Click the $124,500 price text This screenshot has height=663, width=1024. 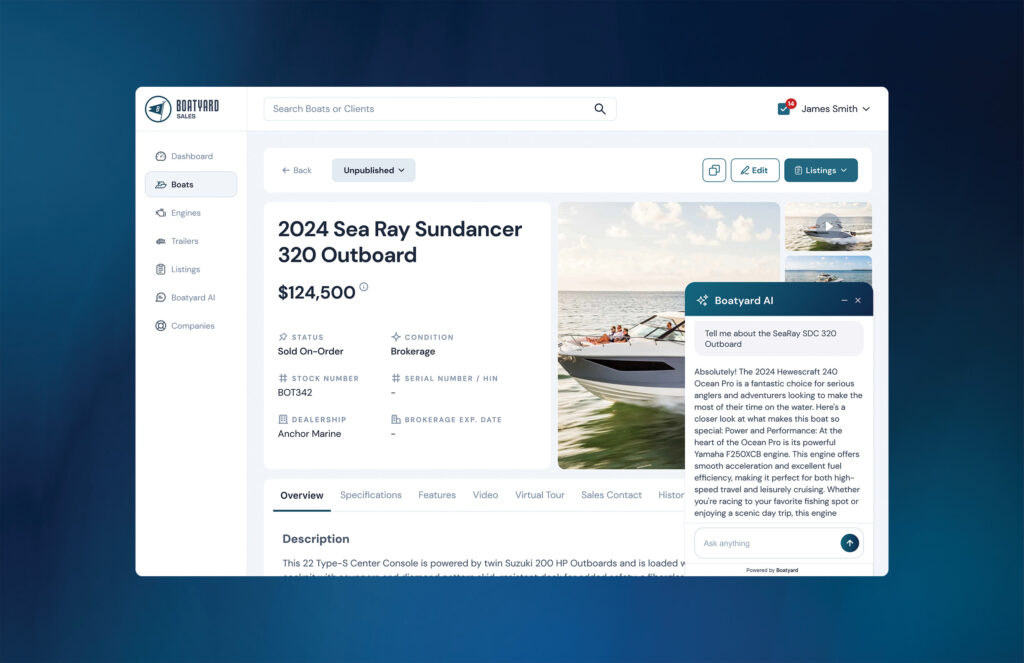click(x=317, y=293)
